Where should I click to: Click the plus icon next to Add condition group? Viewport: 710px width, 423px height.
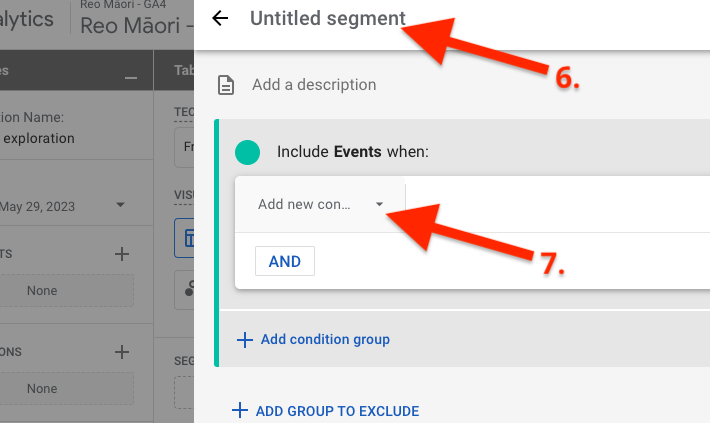click(245, 339)
